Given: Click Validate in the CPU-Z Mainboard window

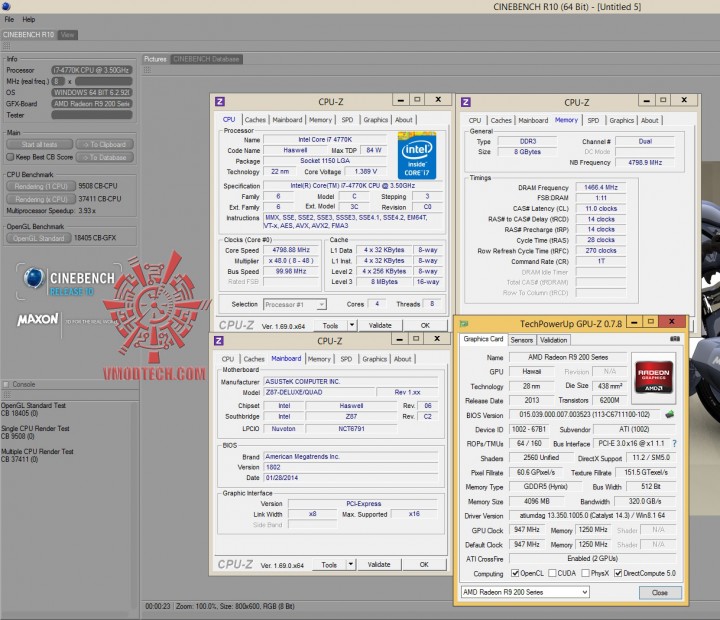Looking at the screenshot, I should coord(379,564).
